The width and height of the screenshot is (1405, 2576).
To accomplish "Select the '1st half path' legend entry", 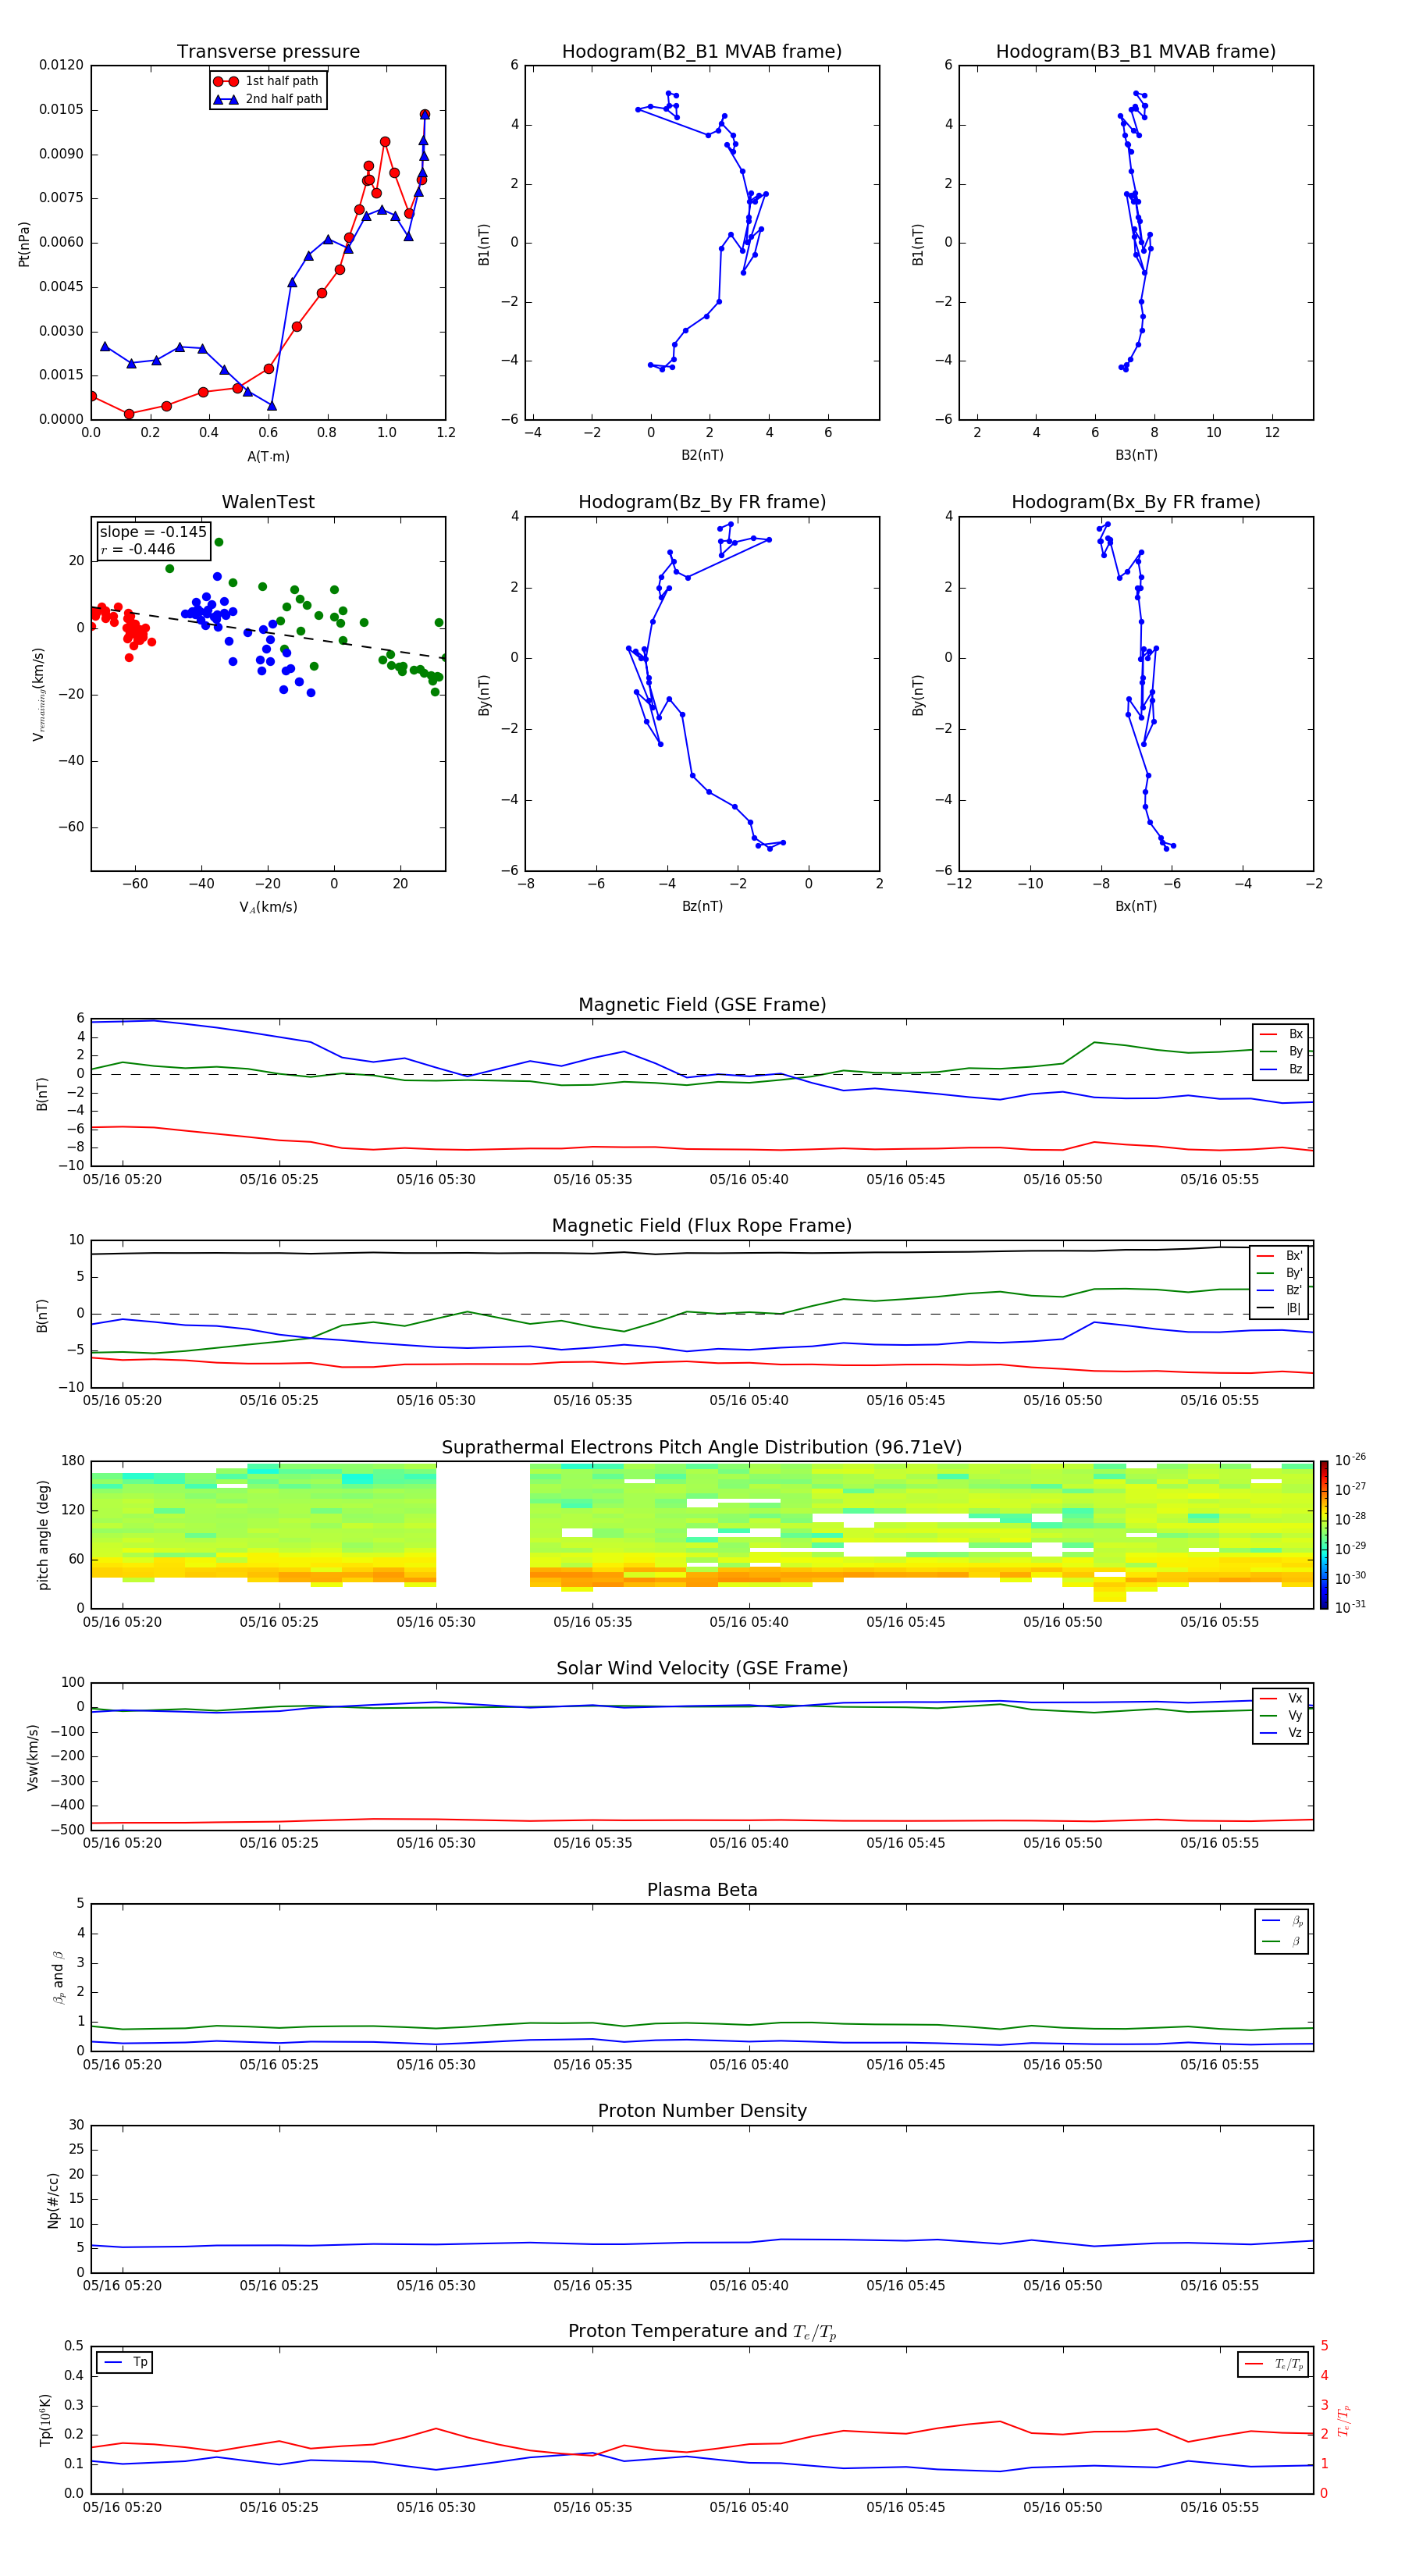I will [x=267, y=81].
